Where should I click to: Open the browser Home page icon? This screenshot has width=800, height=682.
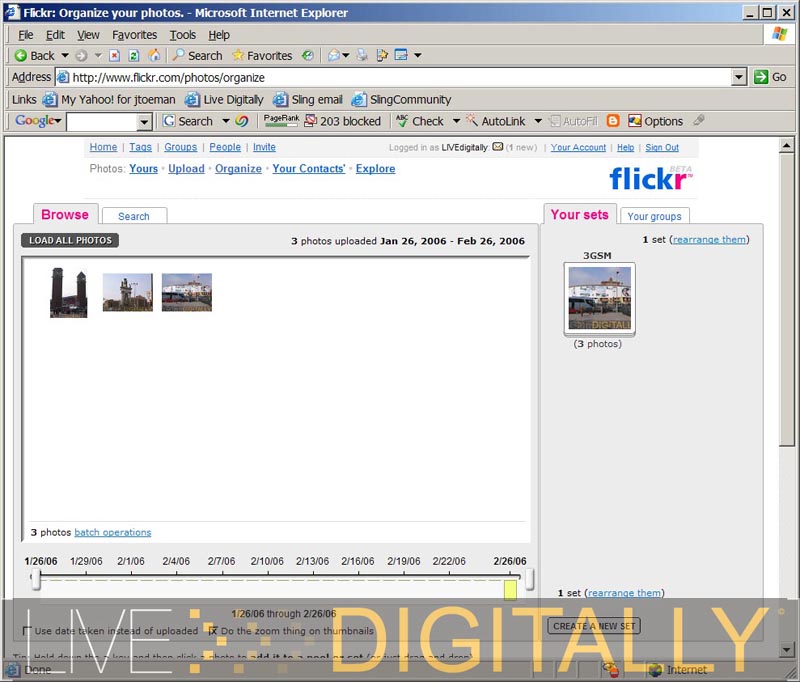coord(153,56)
